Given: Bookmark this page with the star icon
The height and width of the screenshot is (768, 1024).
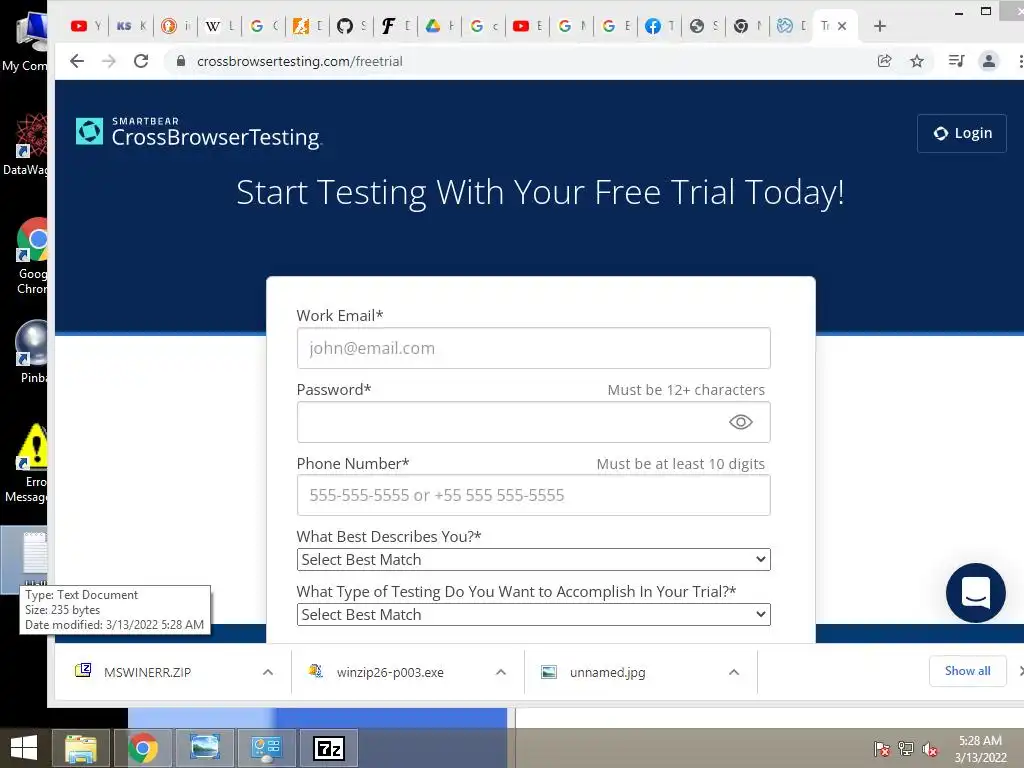Looking at the screenshot, I should point(917,61).
